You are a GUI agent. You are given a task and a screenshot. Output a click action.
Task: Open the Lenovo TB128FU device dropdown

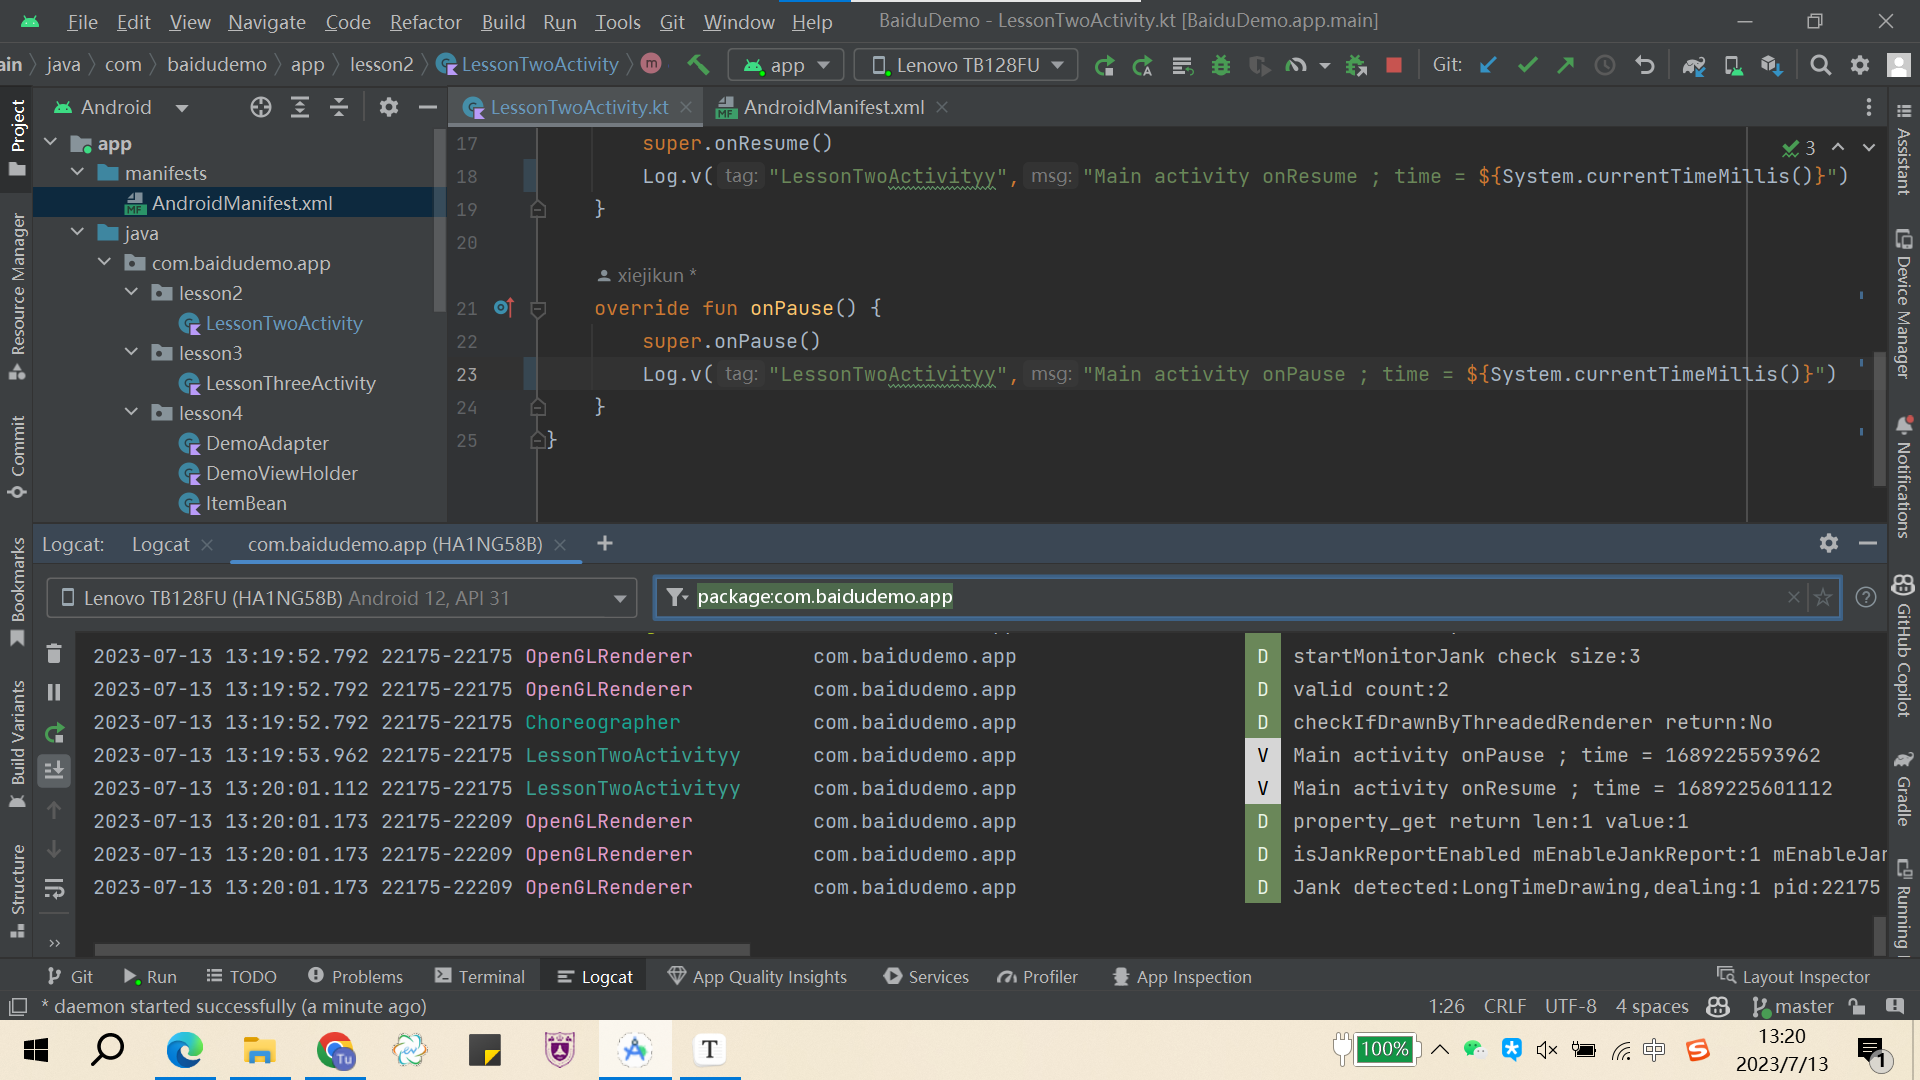click(966, 65)
